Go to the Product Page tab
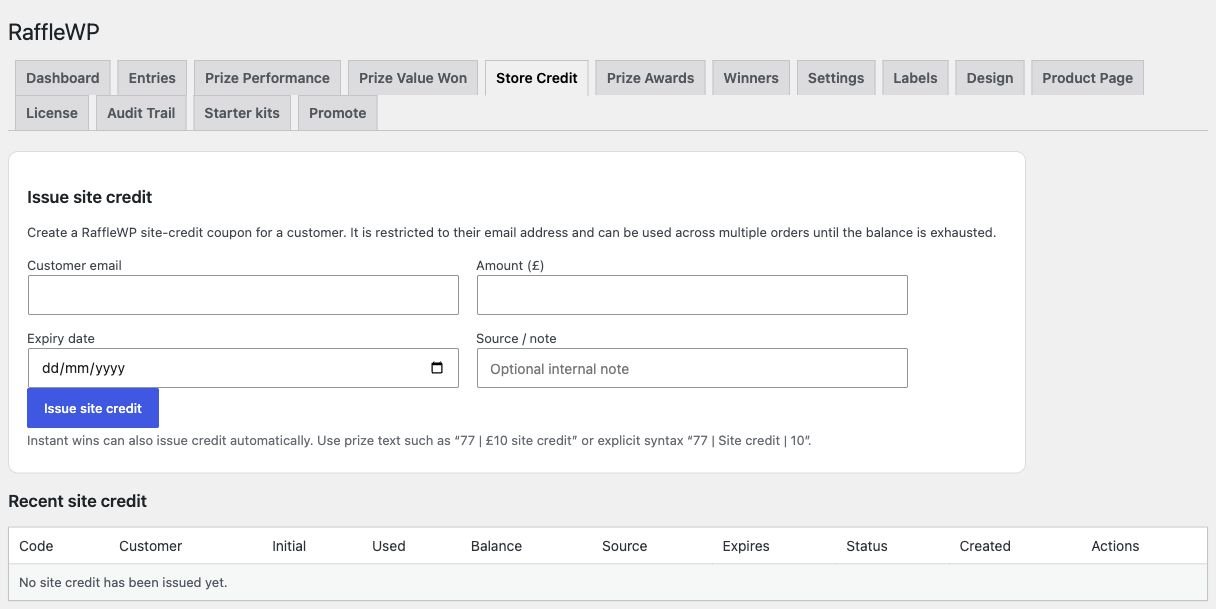Image resolution: width=1216 pixels, height=609 pixels. coord(1087,78)
